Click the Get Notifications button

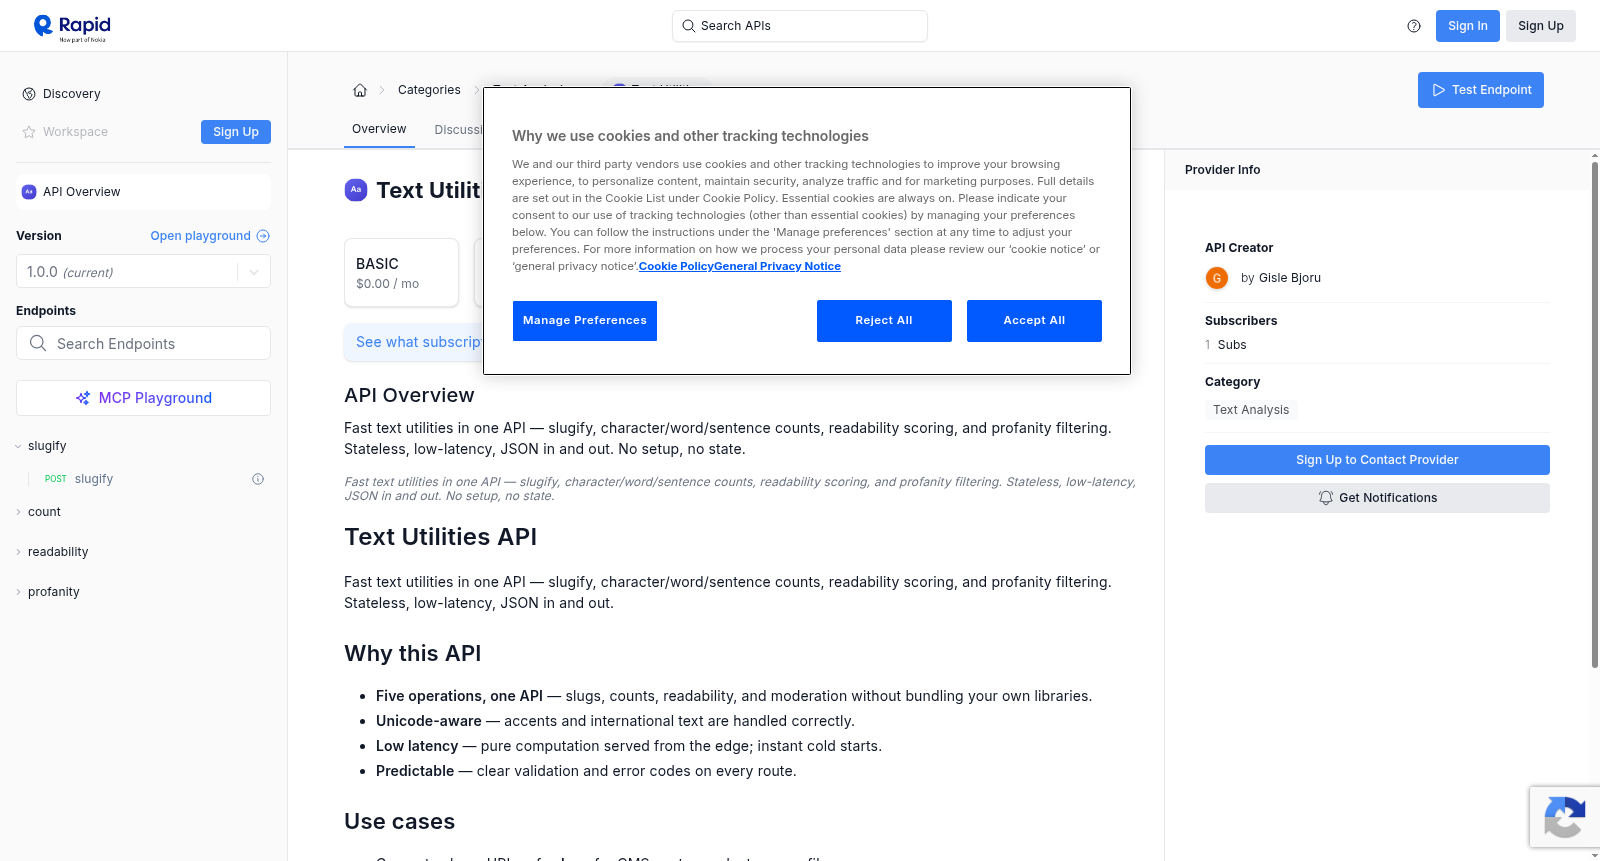[x=1377, y=498]
